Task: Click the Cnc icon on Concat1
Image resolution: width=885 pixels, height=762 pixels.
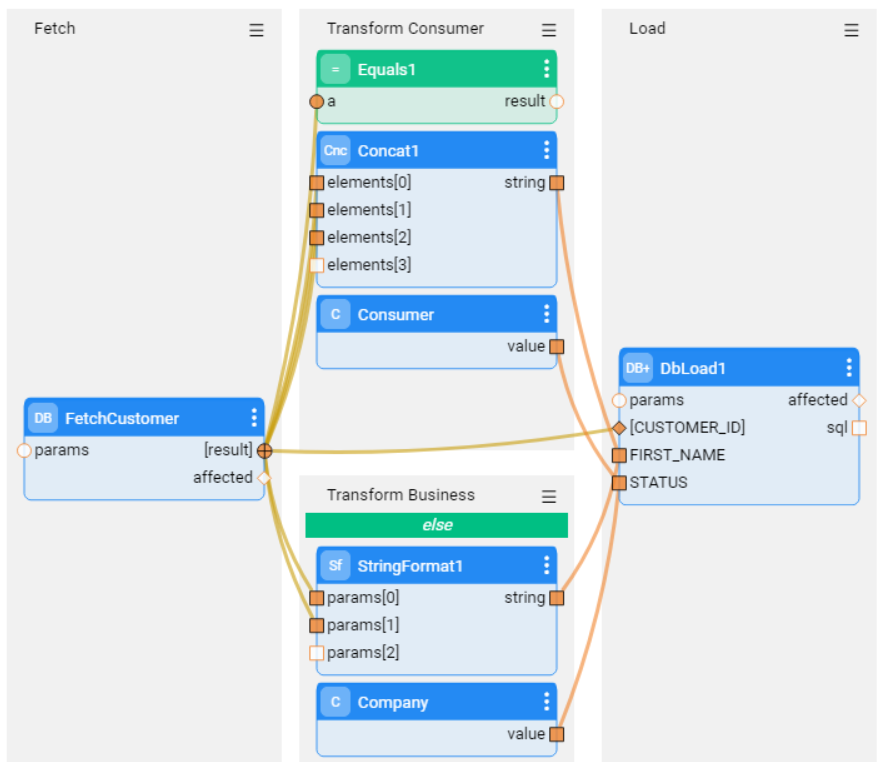Action: [335, 151]
